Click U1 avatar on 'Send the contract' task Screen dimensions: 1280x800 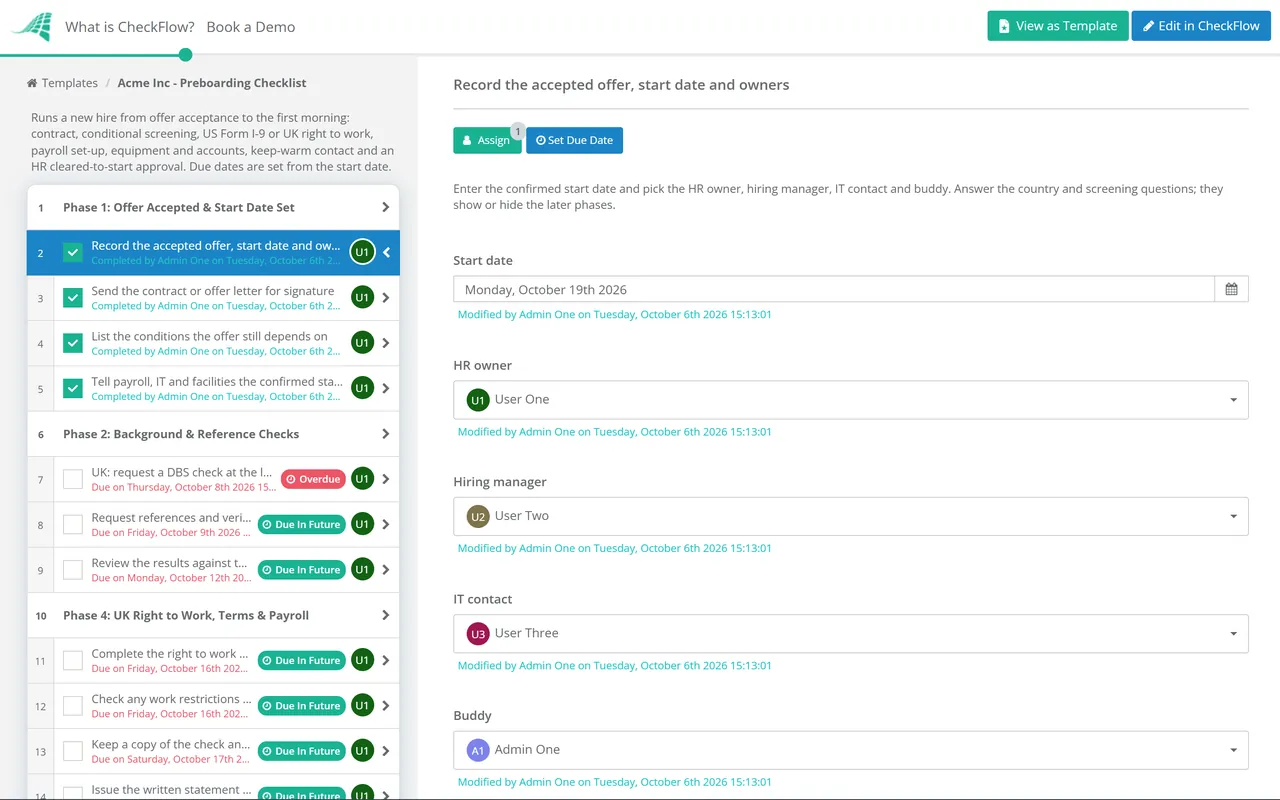(362, 297)
